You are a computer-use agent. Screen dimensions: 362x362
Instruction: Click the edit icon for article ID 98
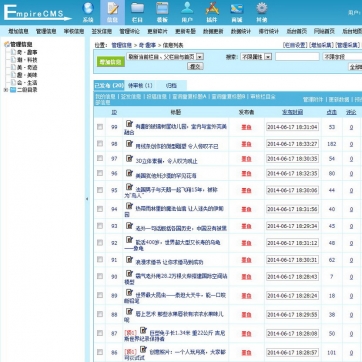(x=129, y=143)
